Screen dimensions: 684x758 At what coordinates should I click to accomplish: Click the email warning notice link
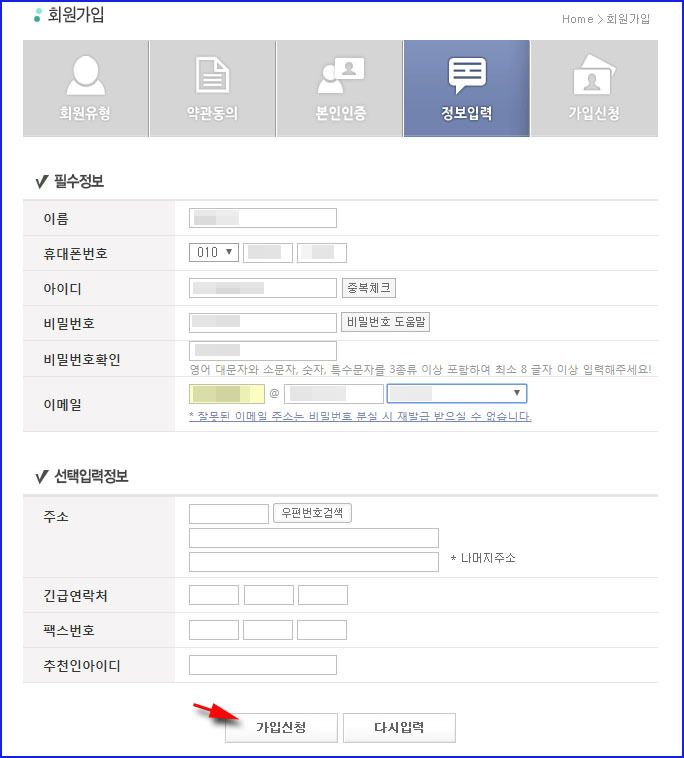point(360,416)
